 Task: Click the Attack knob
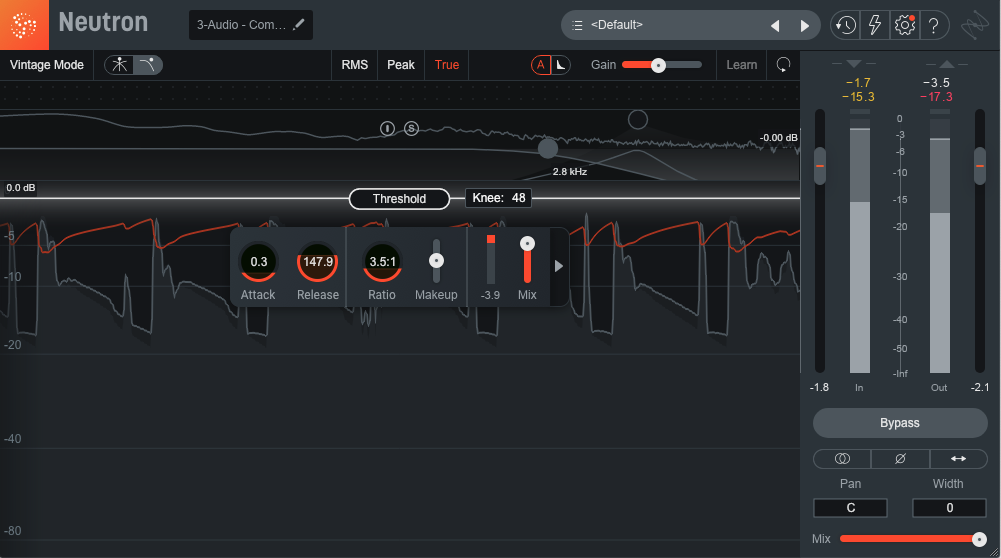coord(258,262)
